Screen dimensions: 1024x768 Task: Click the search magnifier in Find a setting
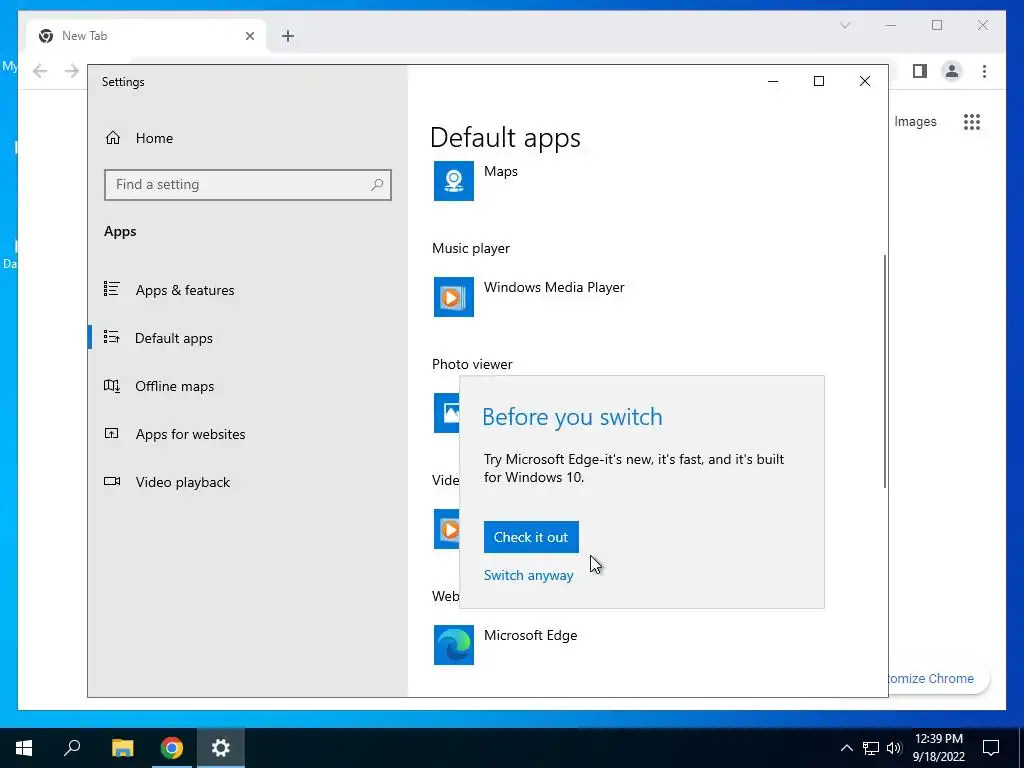coord(377,185)
